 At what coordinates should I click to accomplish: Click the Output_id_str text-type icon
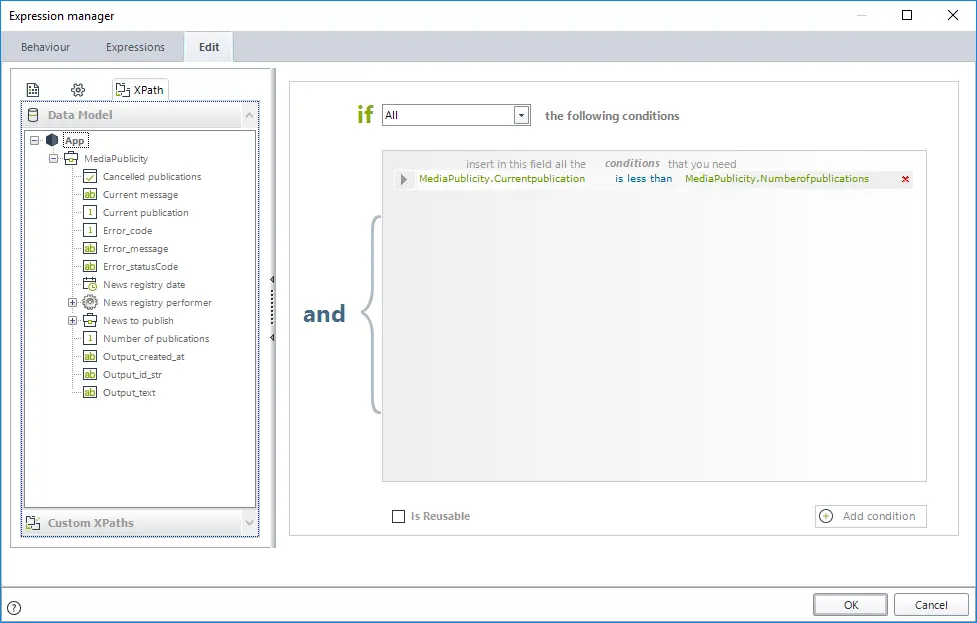point(90,374)
